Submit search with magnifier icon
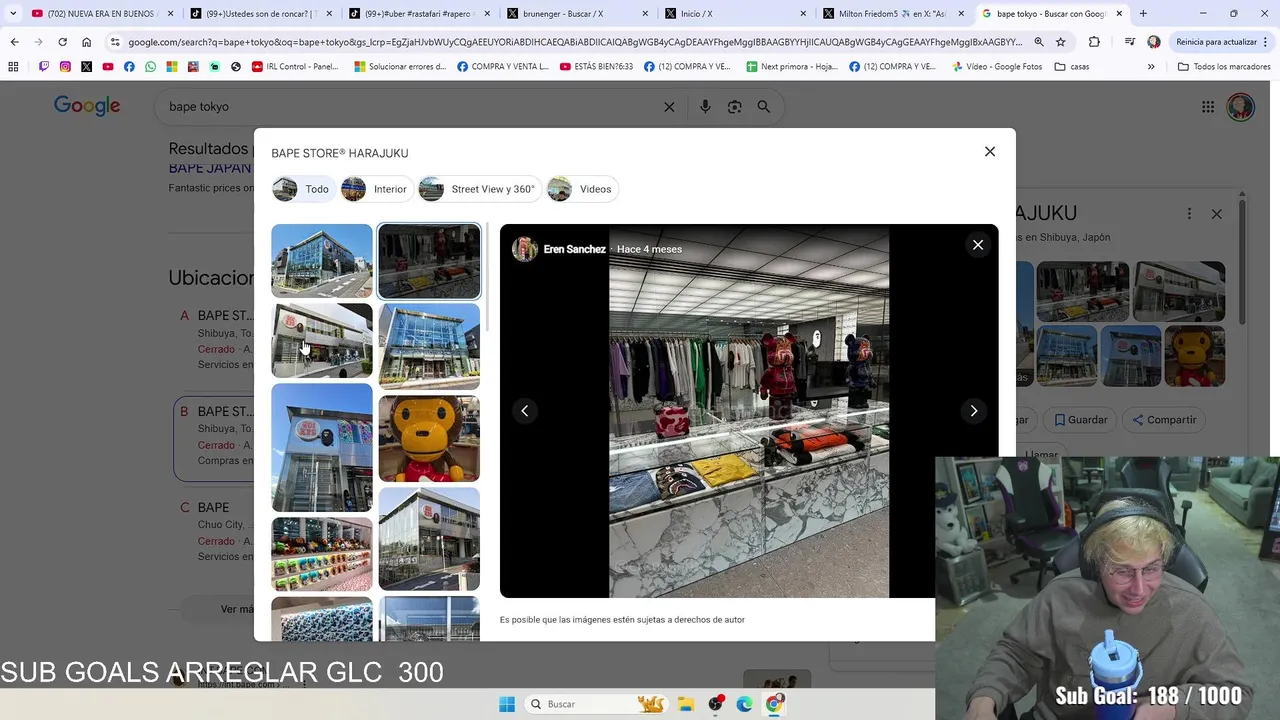1280x720 pixels. point(764,107)
